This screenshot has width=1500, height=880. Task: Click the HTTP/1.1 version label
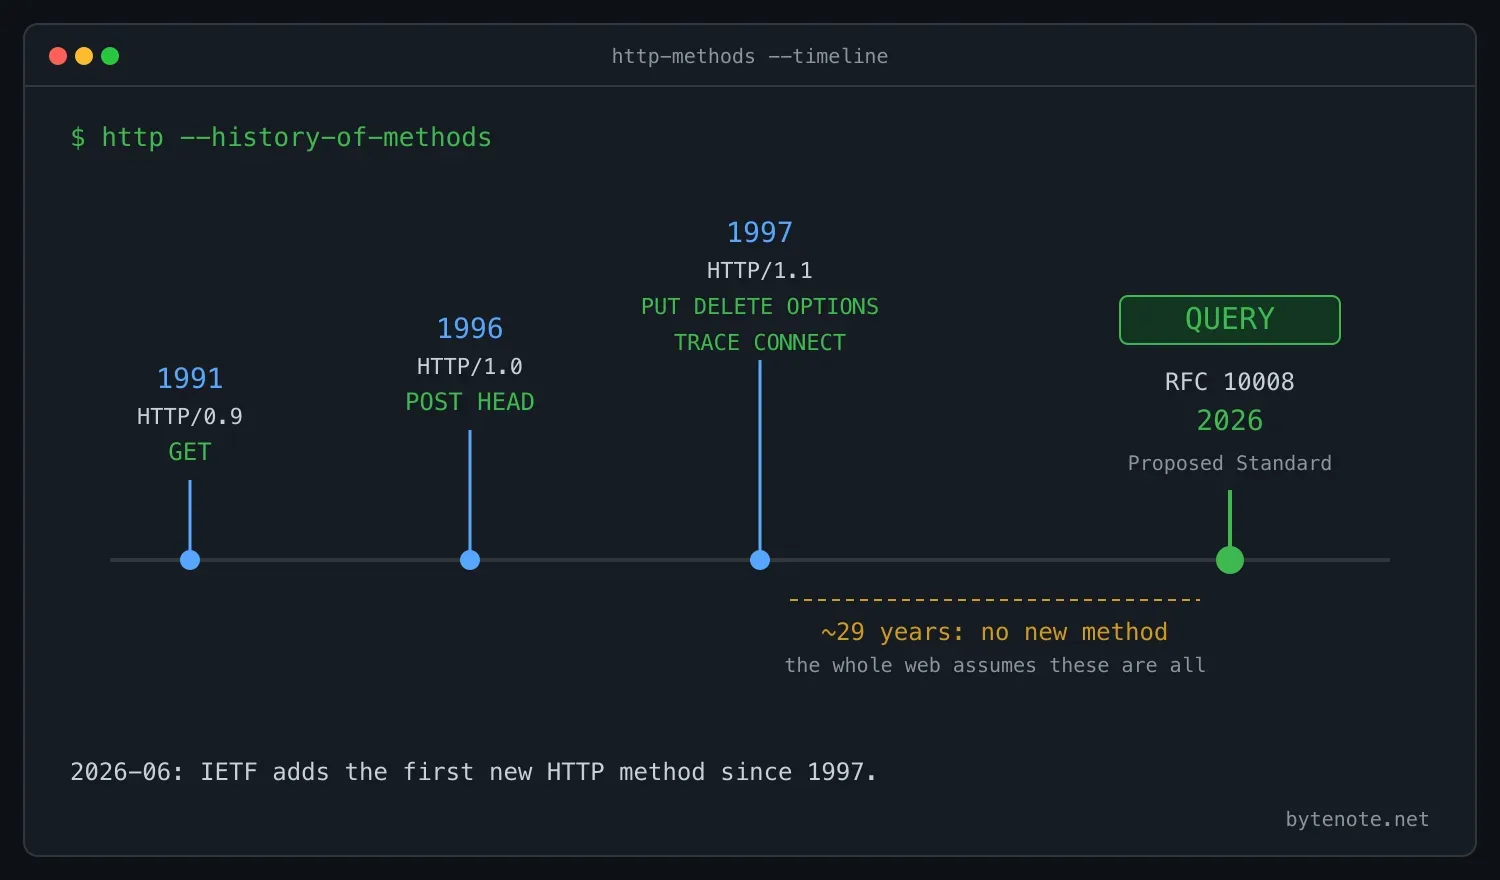760,270
